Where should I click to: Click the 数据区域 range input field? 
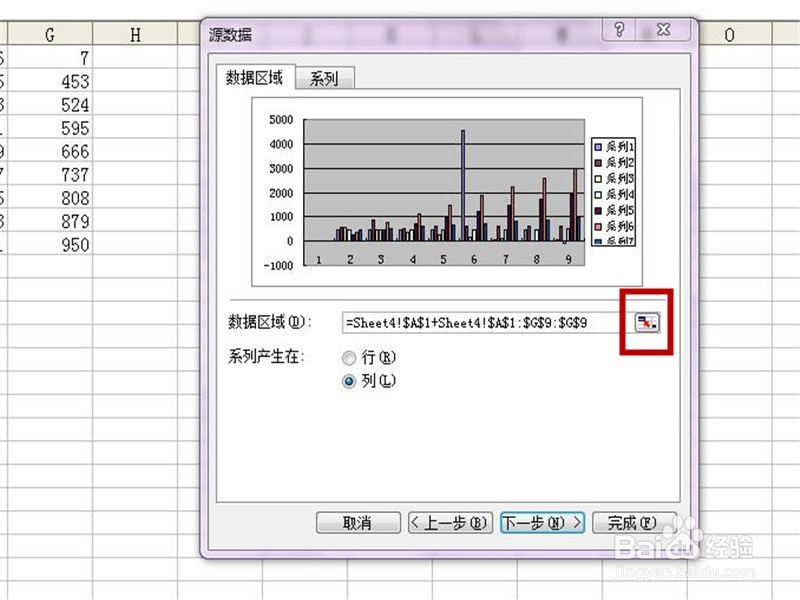[x=486, y=322]
